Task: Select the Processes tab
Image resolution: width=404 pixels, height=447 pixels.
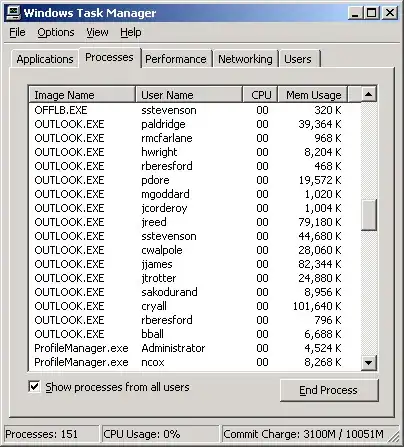Action: (109, 57)
